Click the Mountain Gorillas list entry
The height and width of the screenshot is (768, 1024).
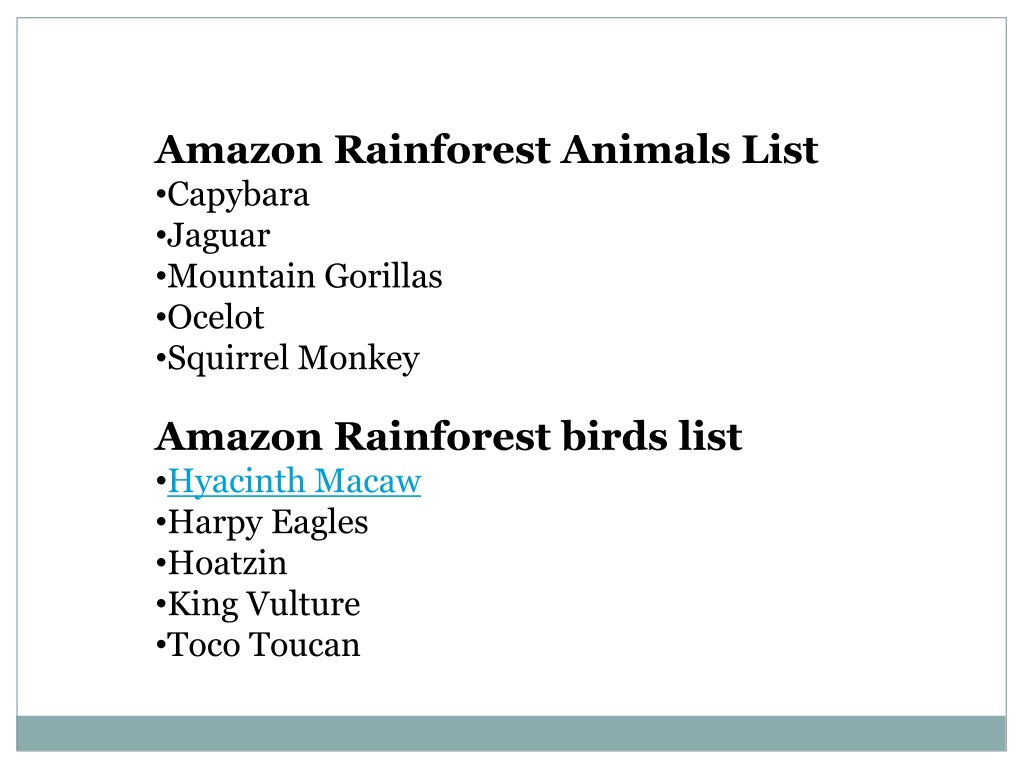(x=299, y=276)
